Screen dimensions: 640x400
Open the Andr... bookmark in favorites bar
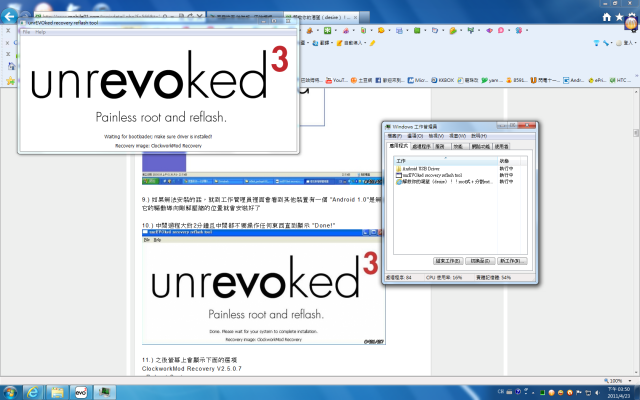pos(574,80)
